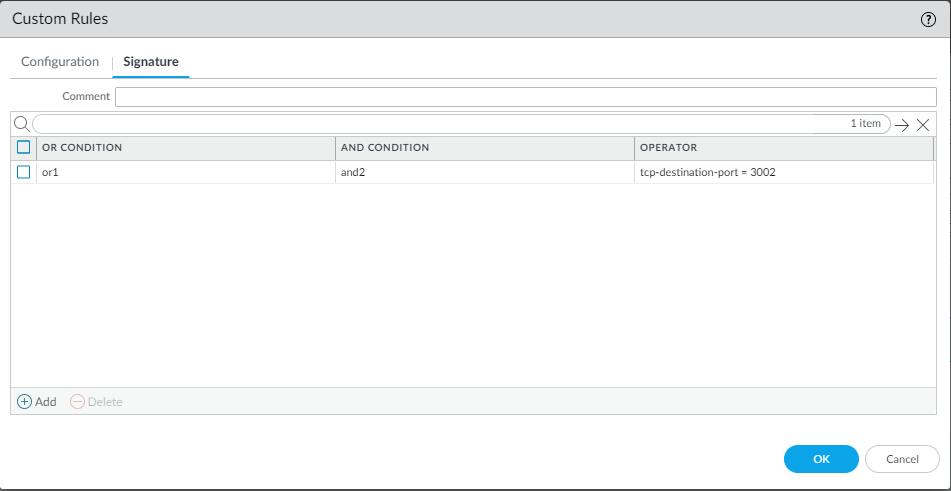Click the 1 item count label
The image size is (951, 491).
pos(865,124)
